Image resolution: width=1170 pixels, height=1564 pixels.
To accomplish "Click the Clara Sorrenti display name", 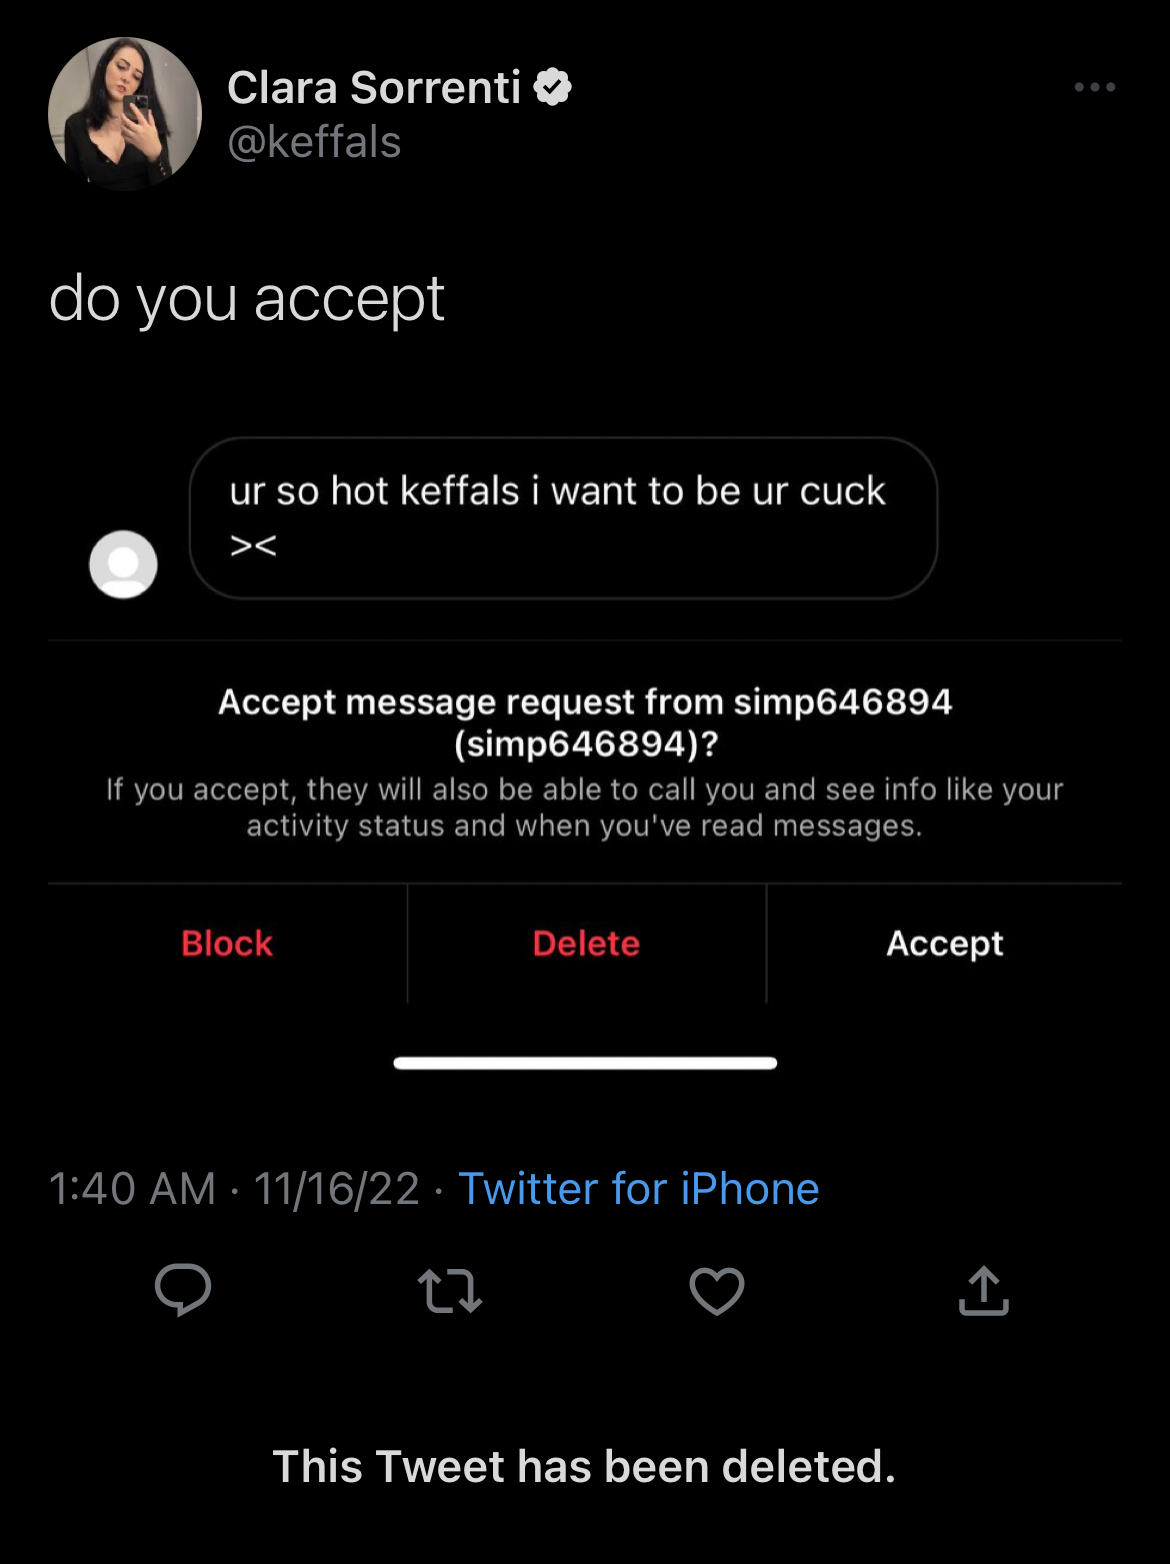I will (x=374, y=88).
